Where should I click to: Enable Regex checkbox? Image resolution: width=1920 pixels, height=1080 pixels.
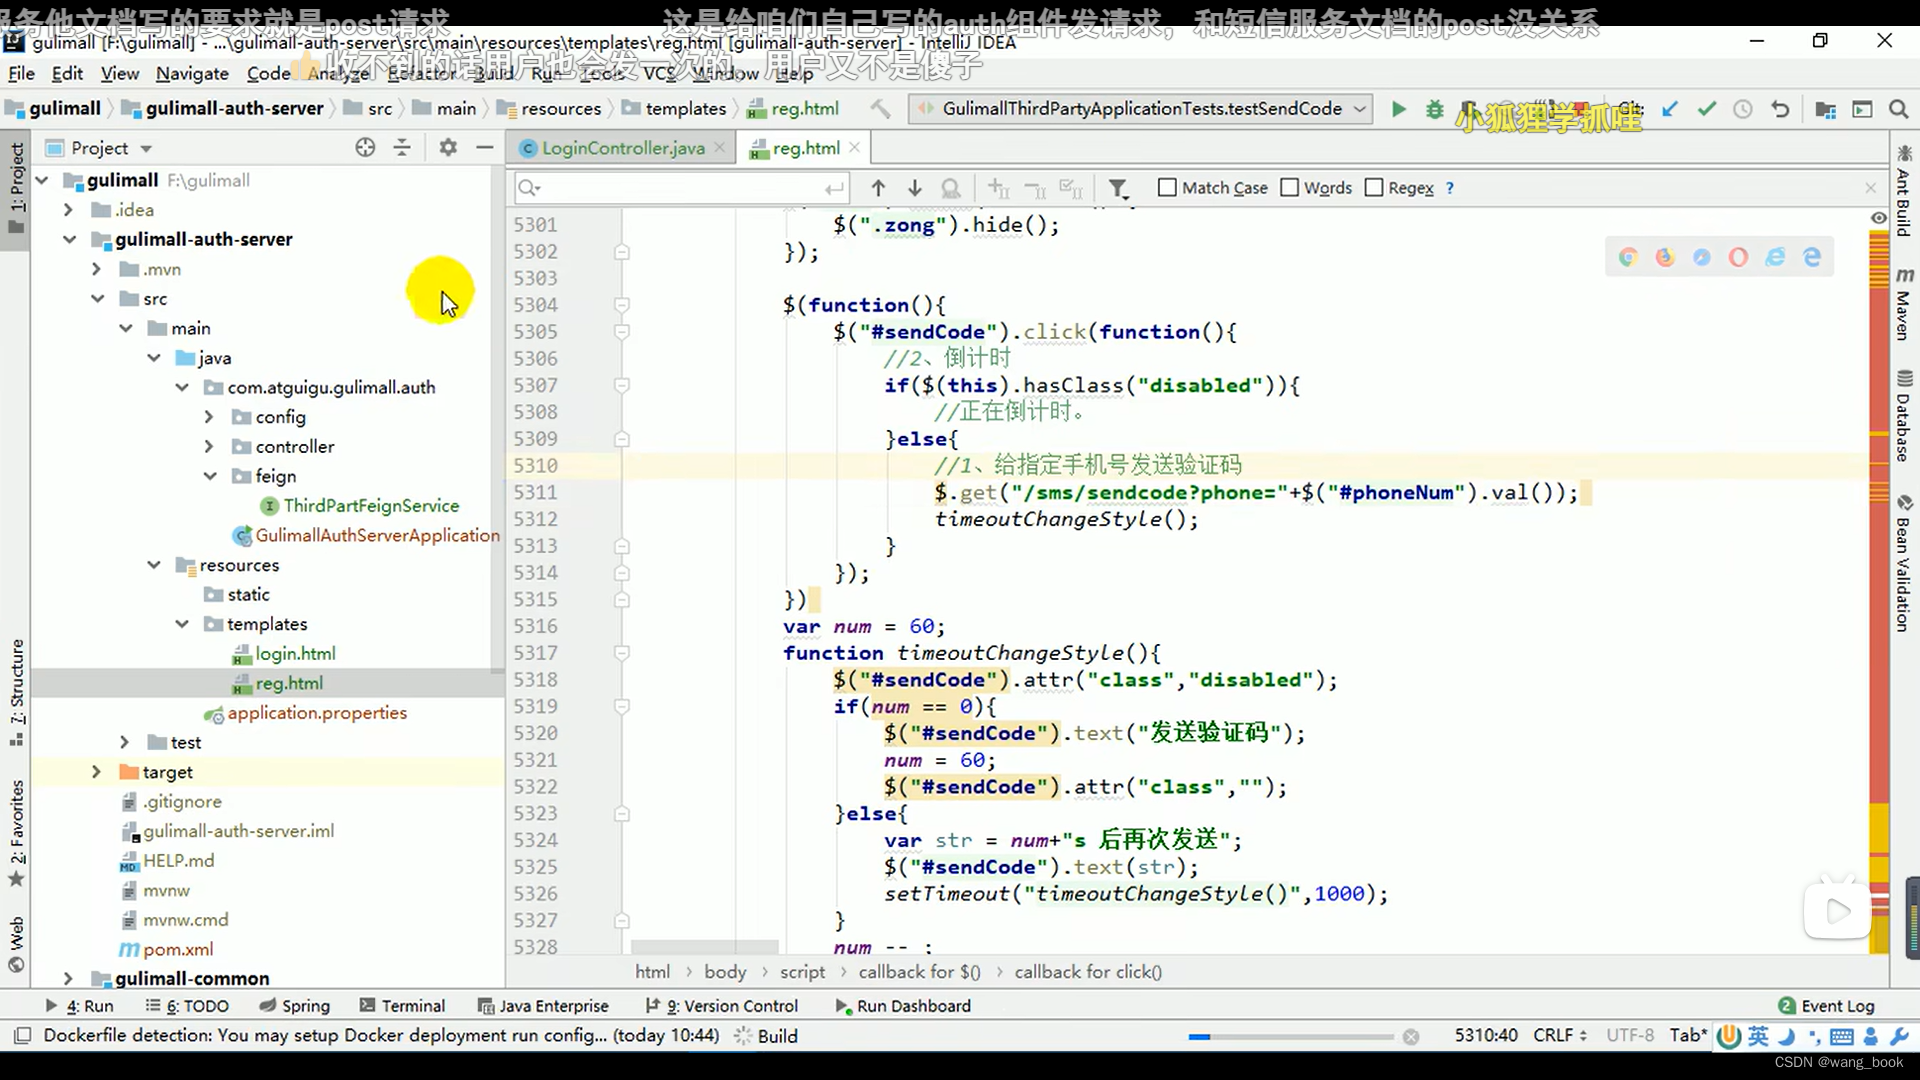point(1374,188)
